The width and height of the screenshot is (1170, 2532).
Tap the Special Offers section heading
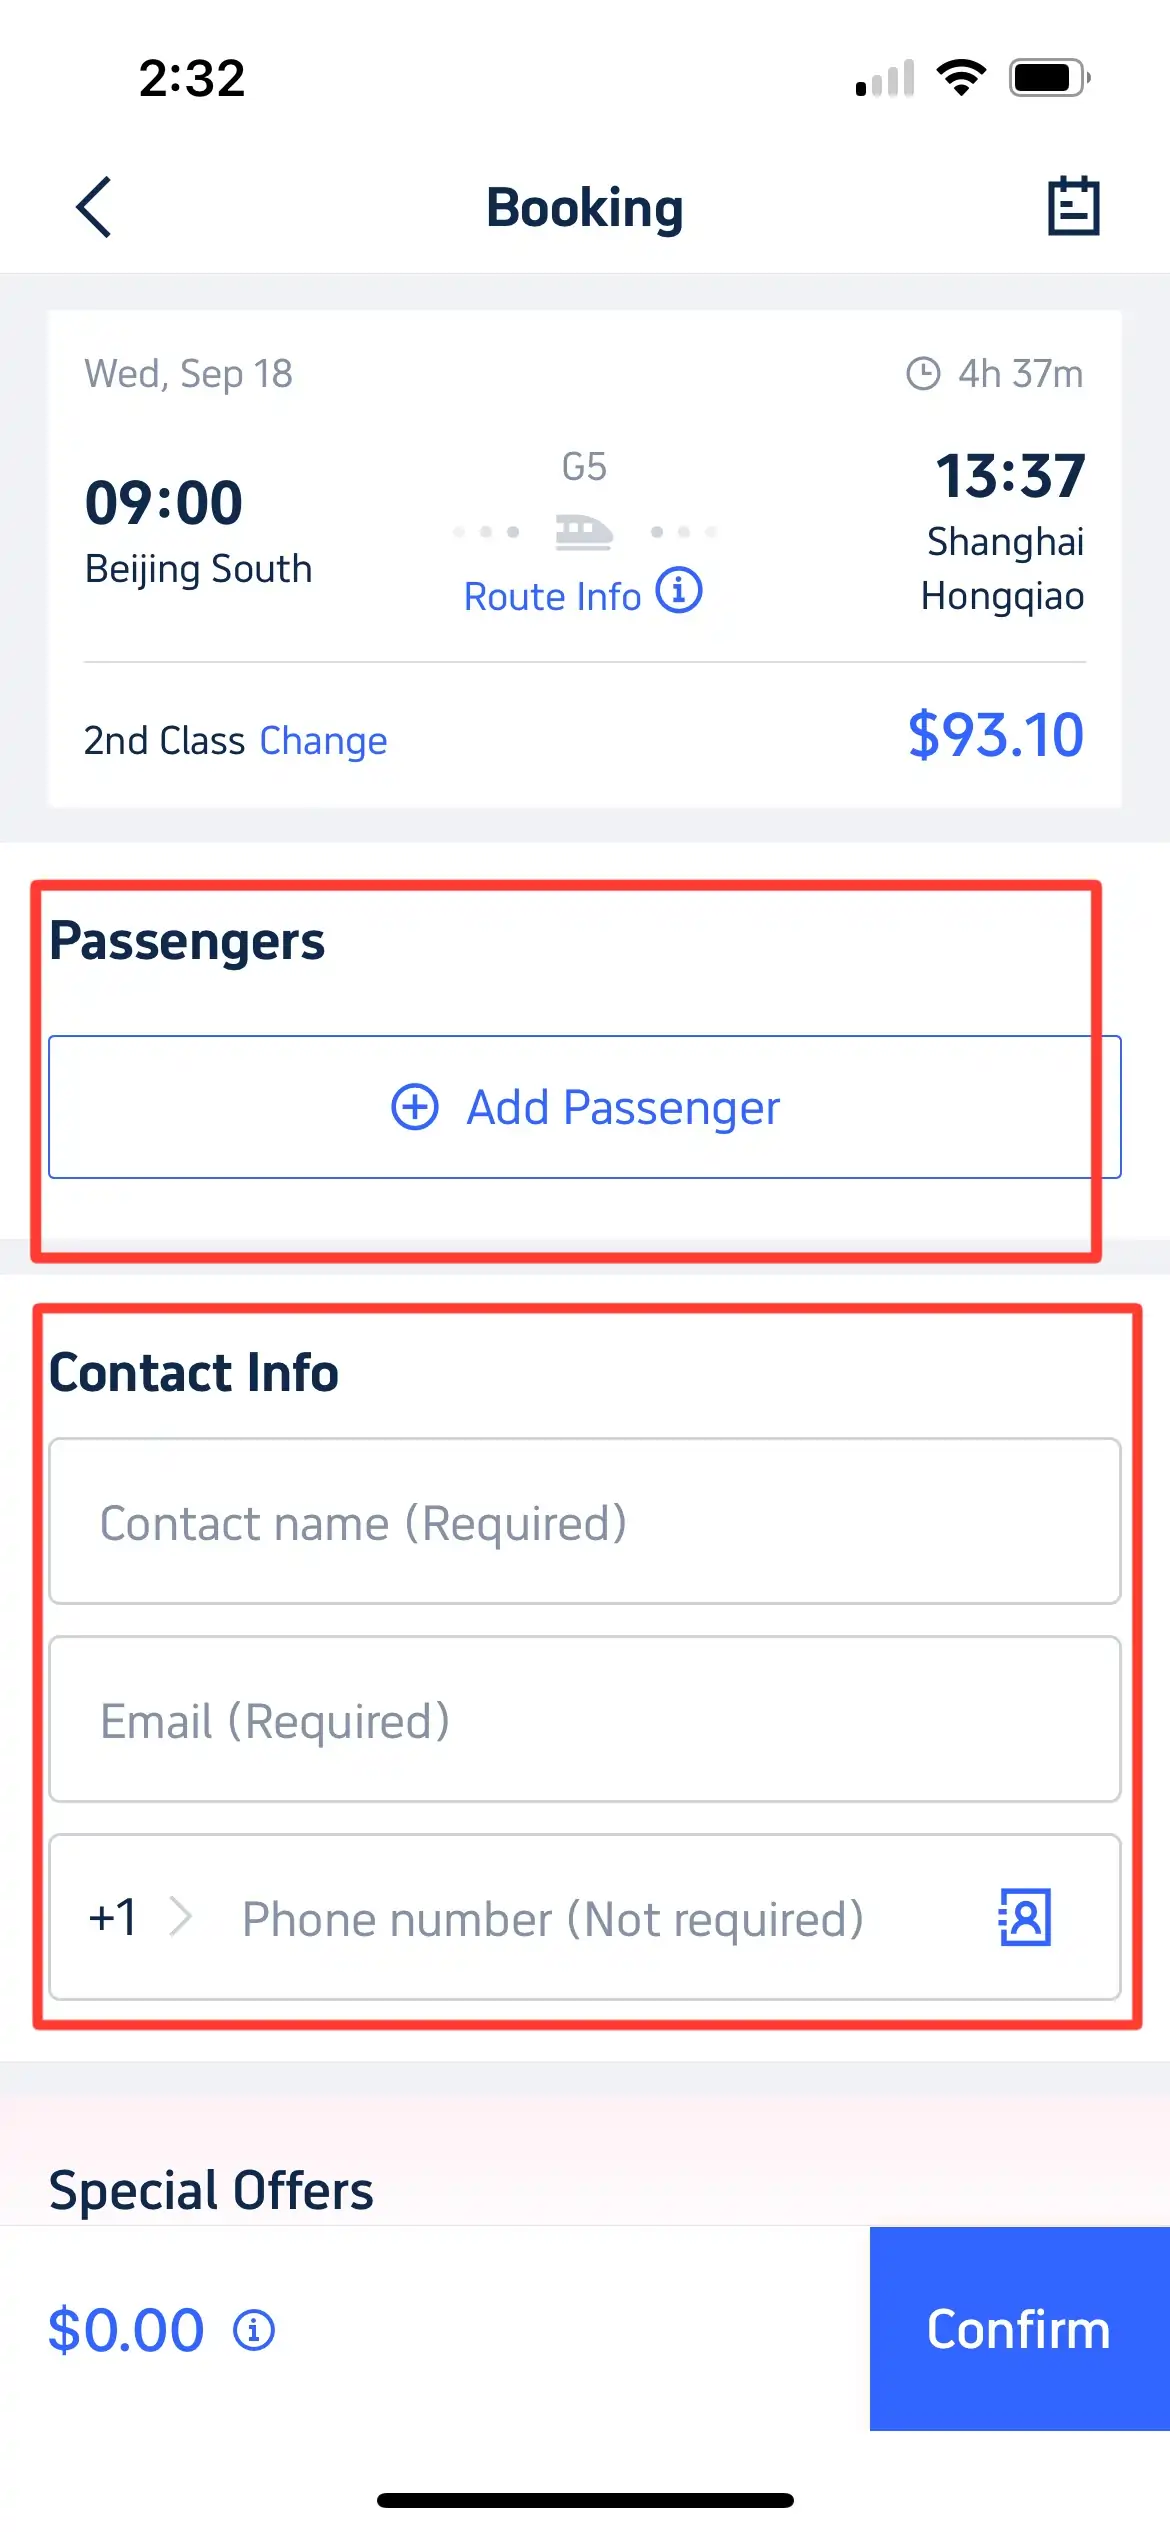211,2190
